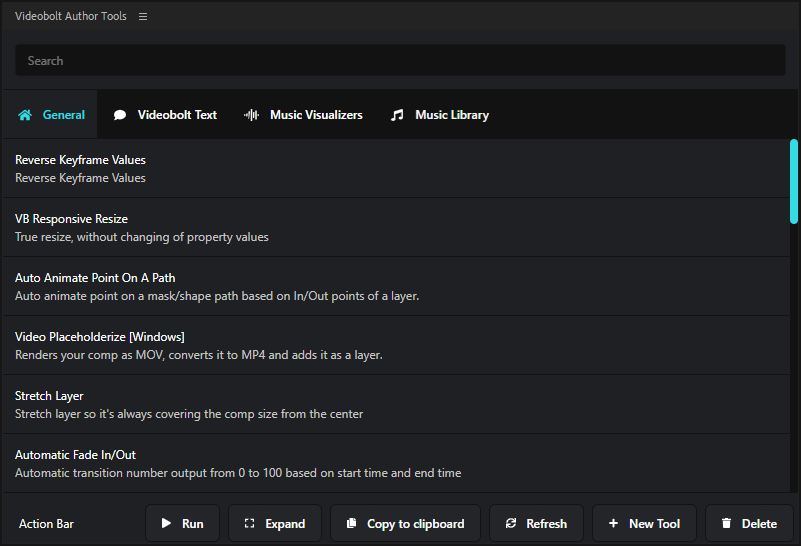Select the Automatic Fade In/Out tool
801x546 pixels.
(x=396, y=463)
